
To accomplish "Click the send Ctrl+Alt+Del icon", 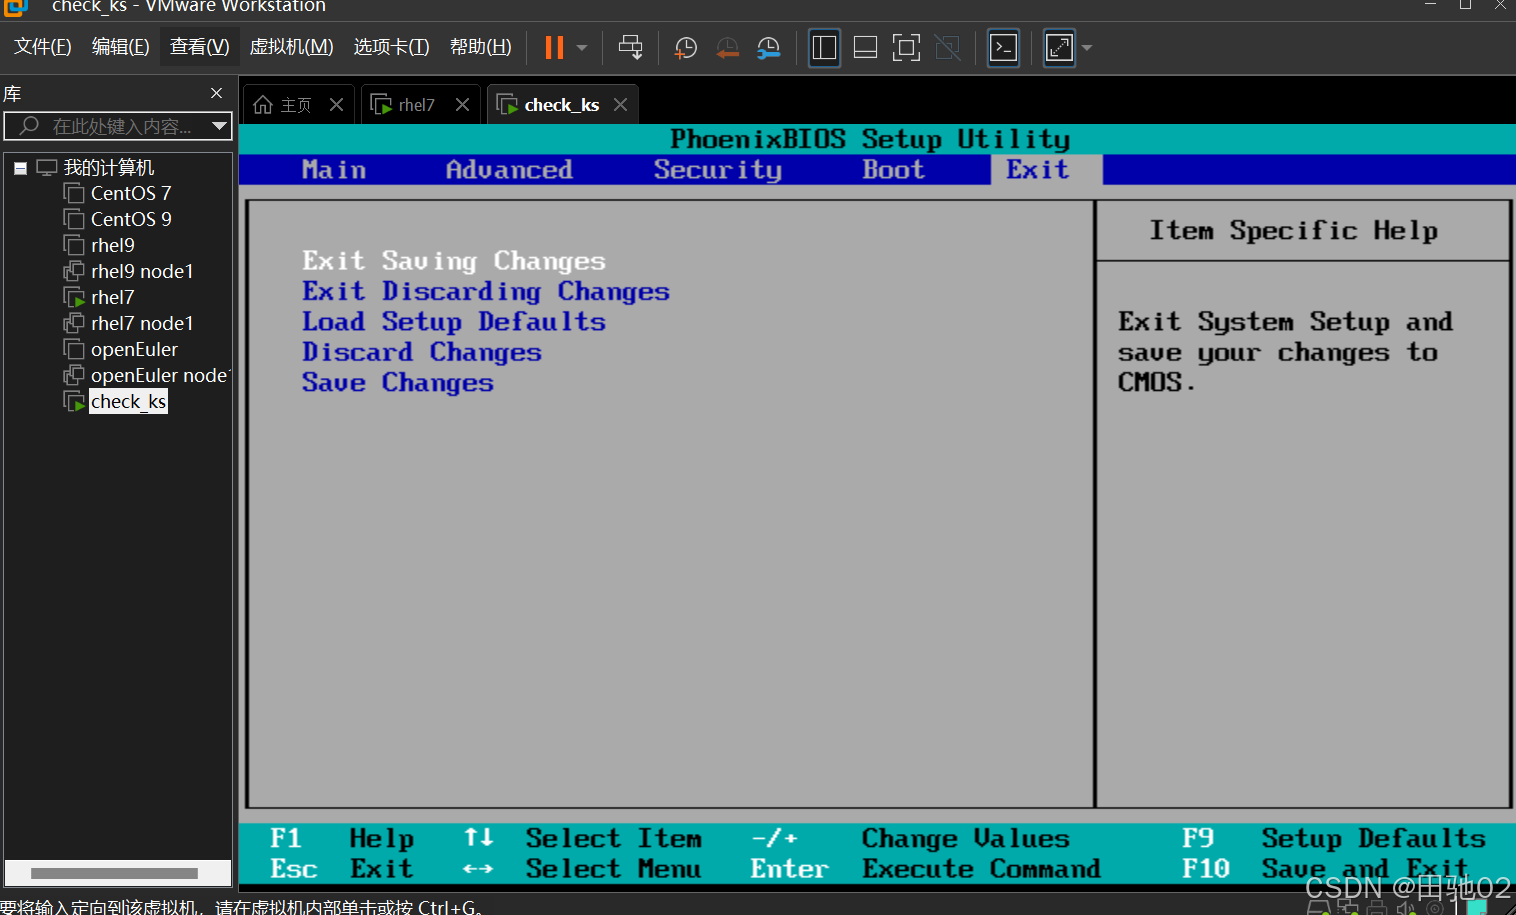I will [630, 47].
